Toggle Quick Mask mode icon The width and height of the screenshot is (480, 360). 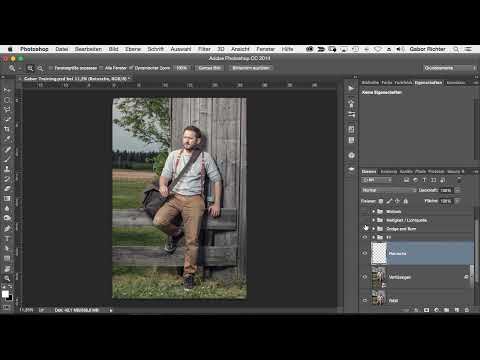click(6, 307)
